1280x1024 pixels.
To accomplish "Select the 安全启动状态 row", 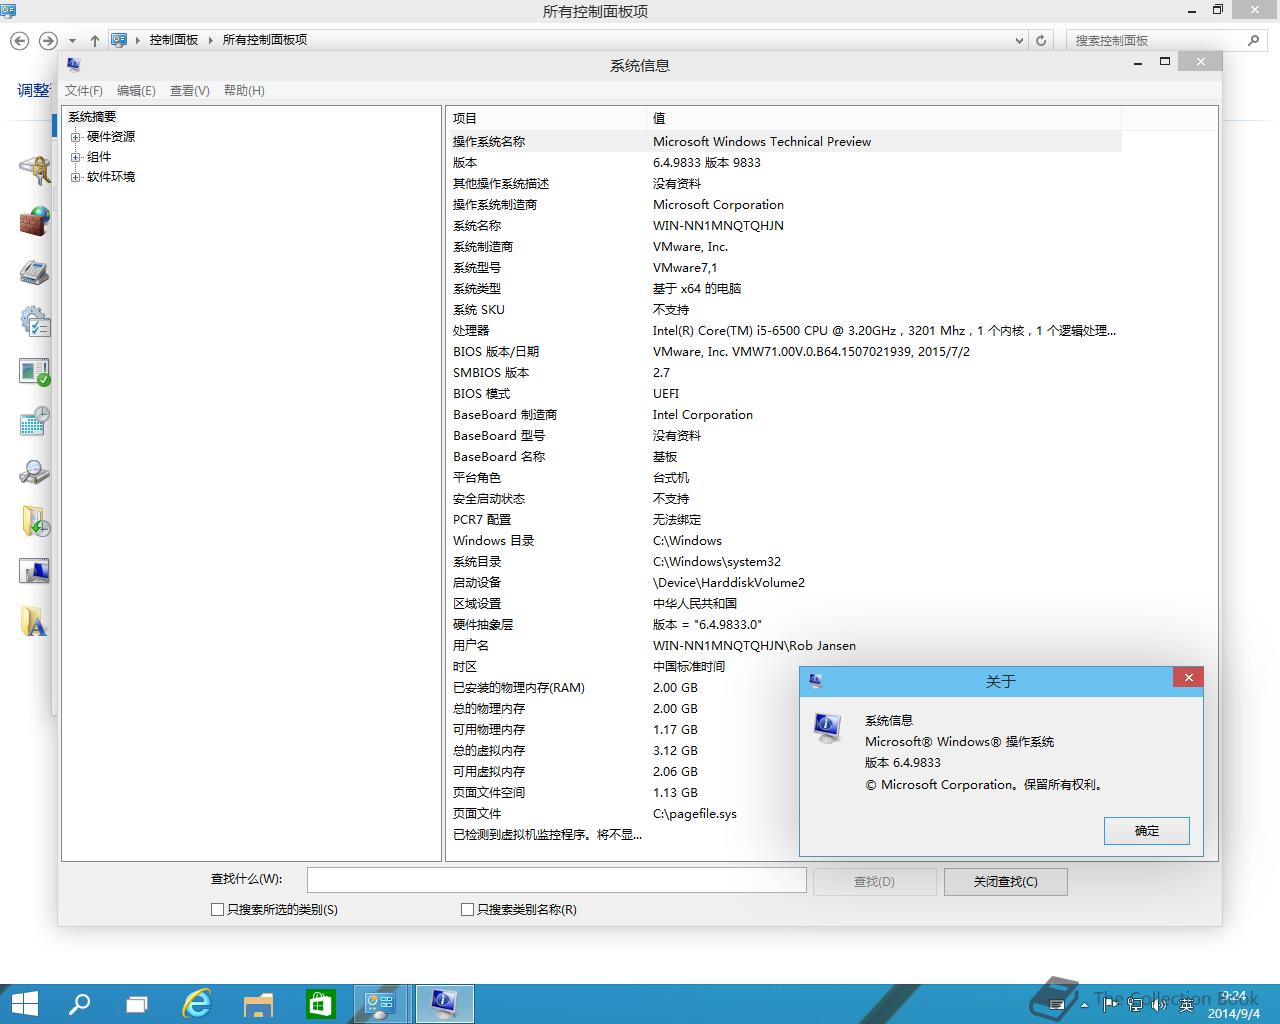I will coord(784,499).
